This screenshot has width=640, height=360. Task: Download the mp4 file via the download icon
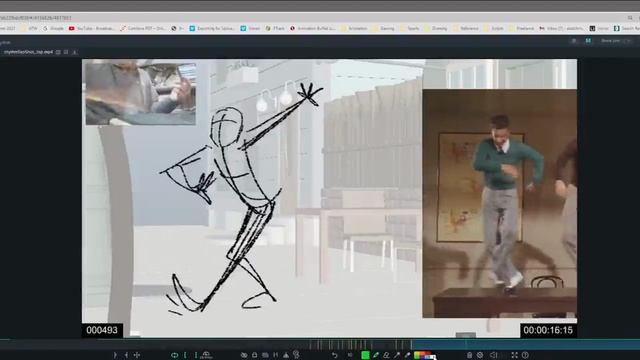(x=74, y=52)
